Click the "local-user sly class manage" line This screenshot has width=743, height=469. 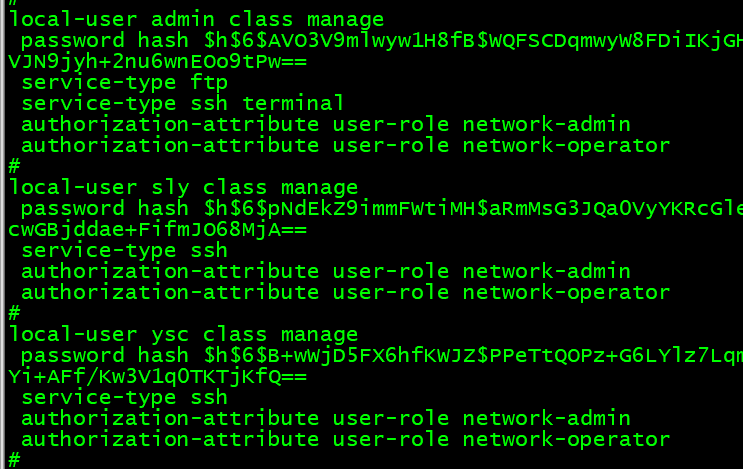(x=182, y=188)
